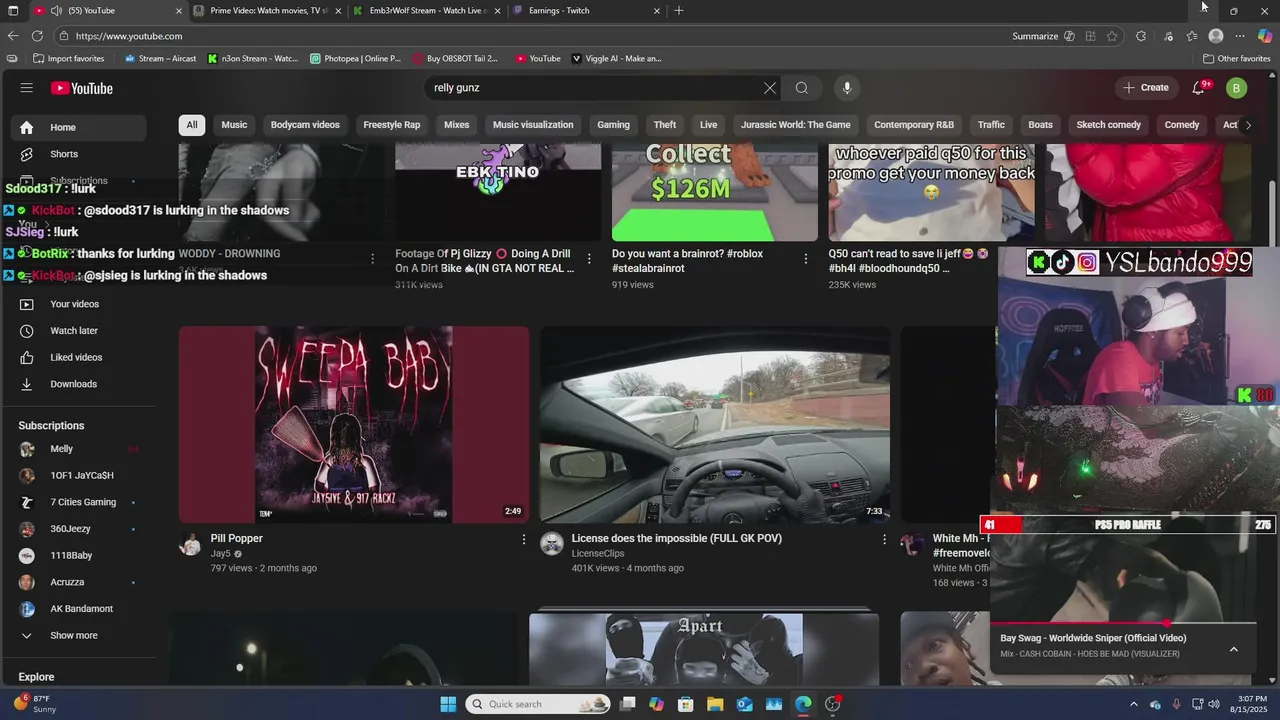This screenshot has width=1280, height=720.
Task: Select the Freestyle Rap chip
Action: click(x=392, y=125)
